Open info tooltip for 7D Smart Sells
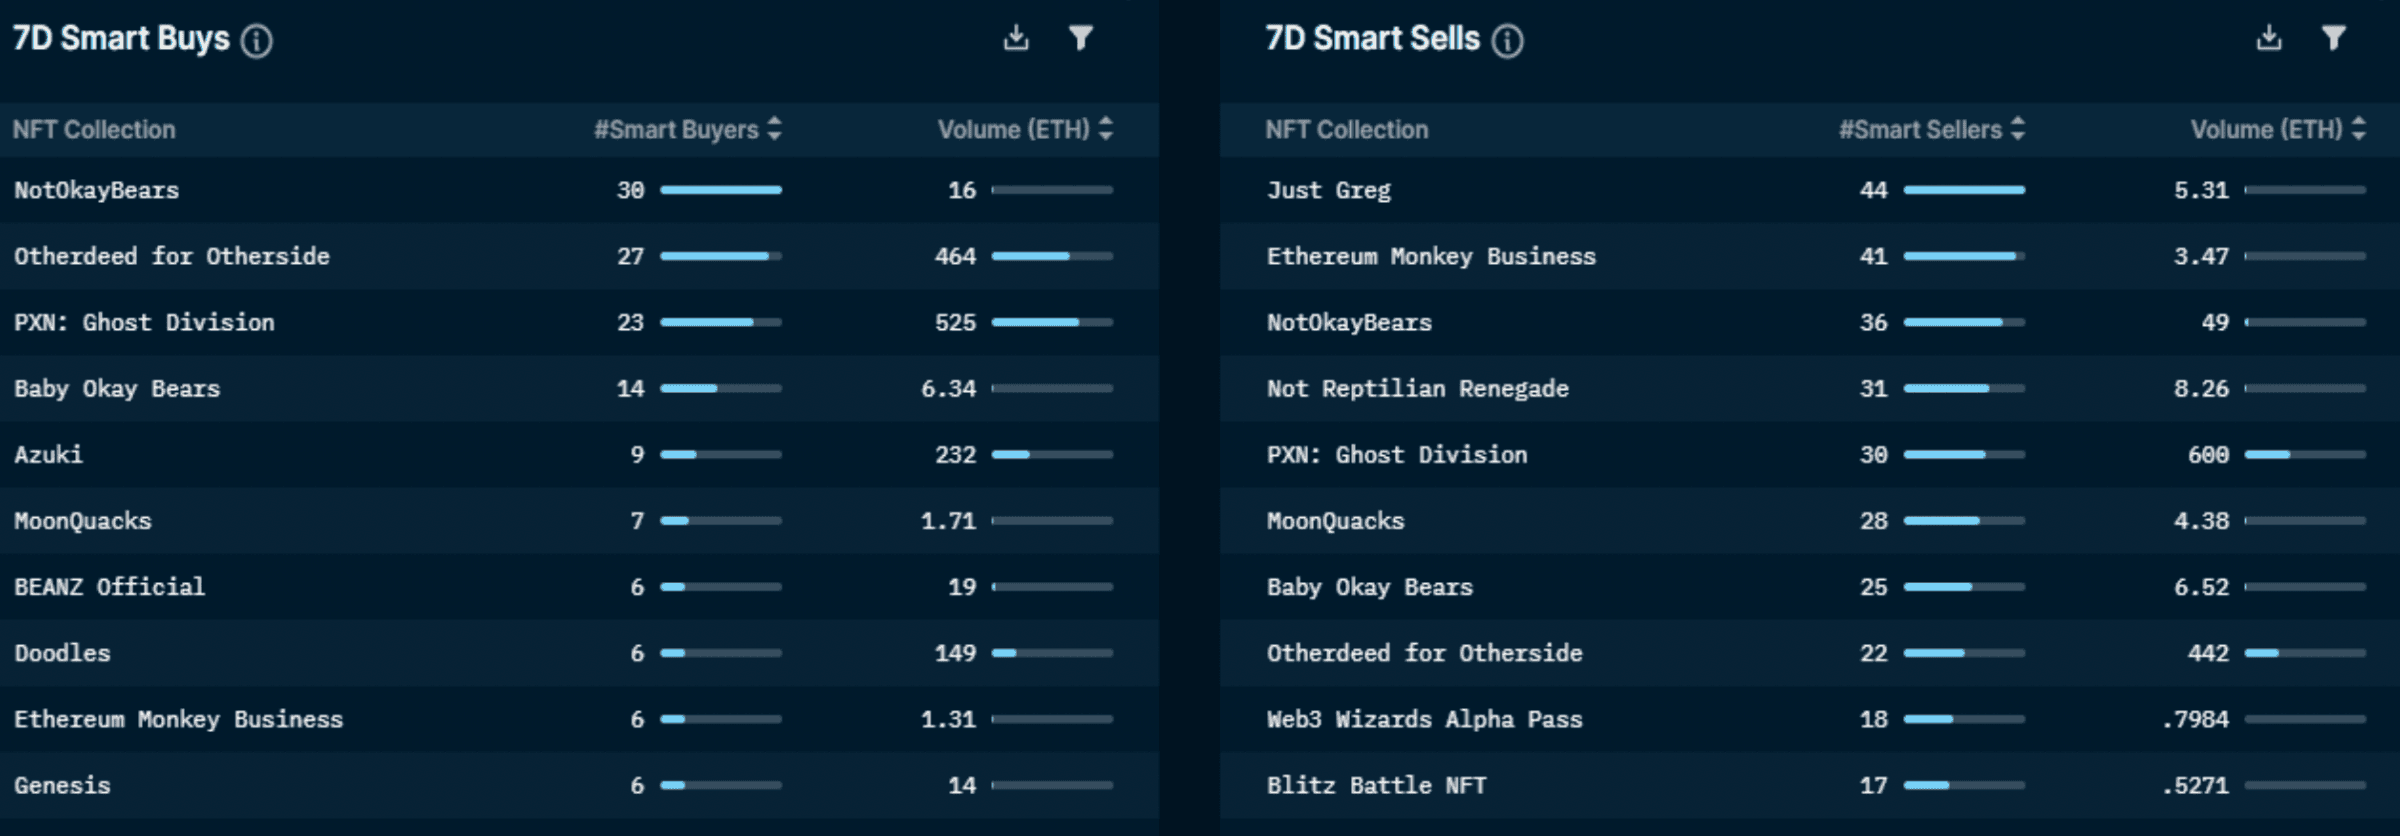This screenshot has width=2400, height=836. (1507, 41)
